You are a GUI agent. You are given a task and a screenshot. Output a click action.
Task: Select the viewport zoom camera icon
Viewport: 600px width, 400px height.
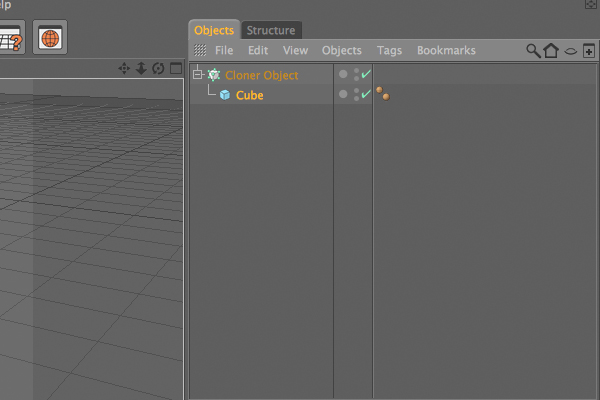[x=141, y=69]
